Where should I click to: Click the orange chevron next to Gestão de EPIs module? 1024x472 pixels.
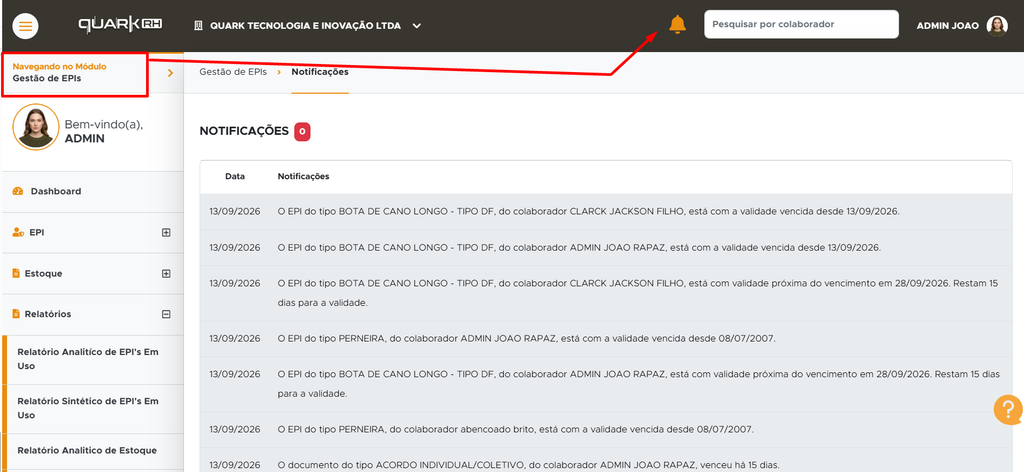[170, 72]
